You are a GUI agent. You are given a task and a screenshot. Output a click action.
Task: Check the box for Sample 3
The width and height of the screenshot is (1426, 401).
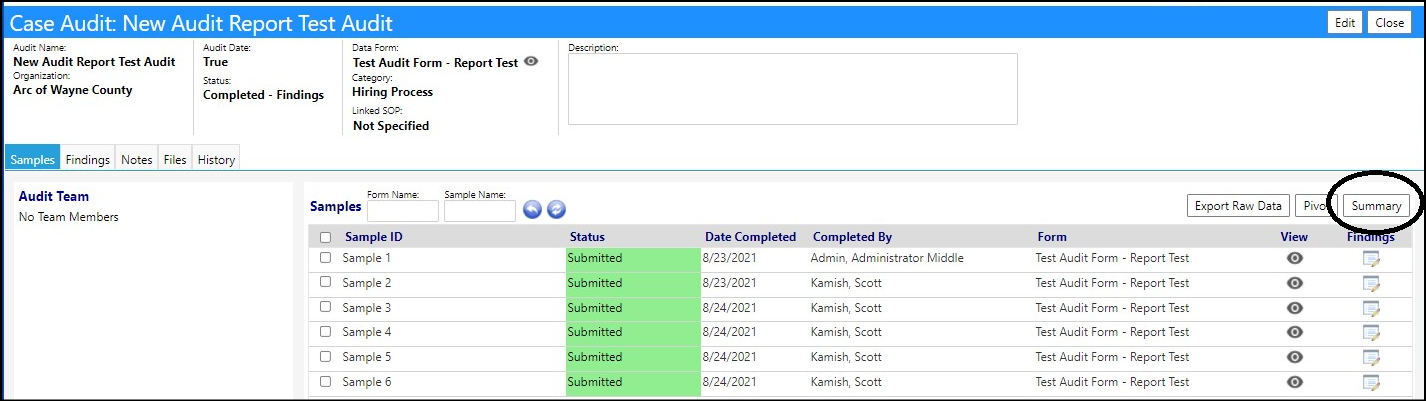click(325, 308)
